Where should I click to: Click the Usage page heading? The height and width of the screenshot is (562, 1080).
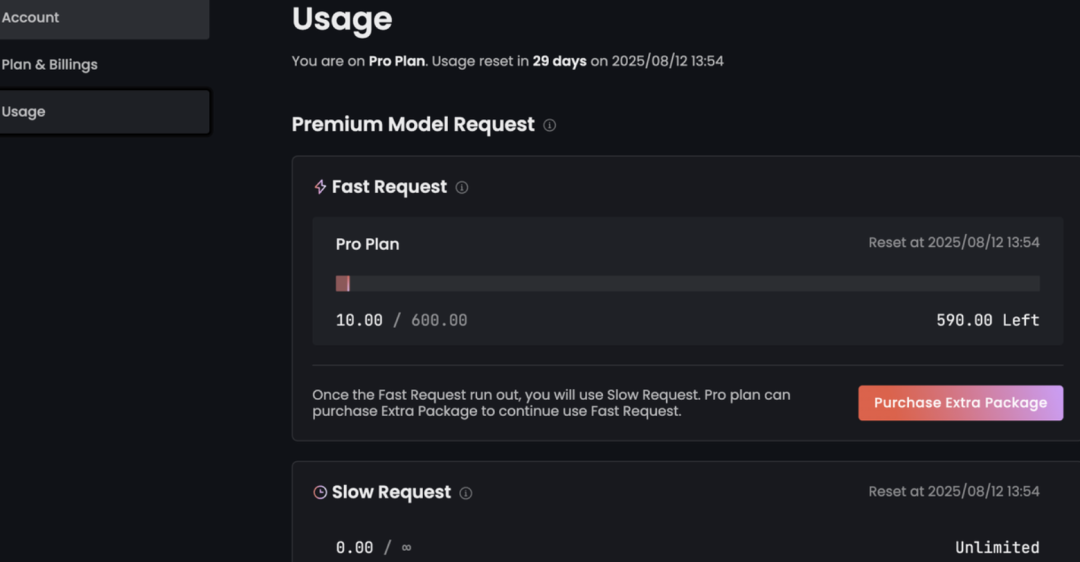[x=342, y=18]
